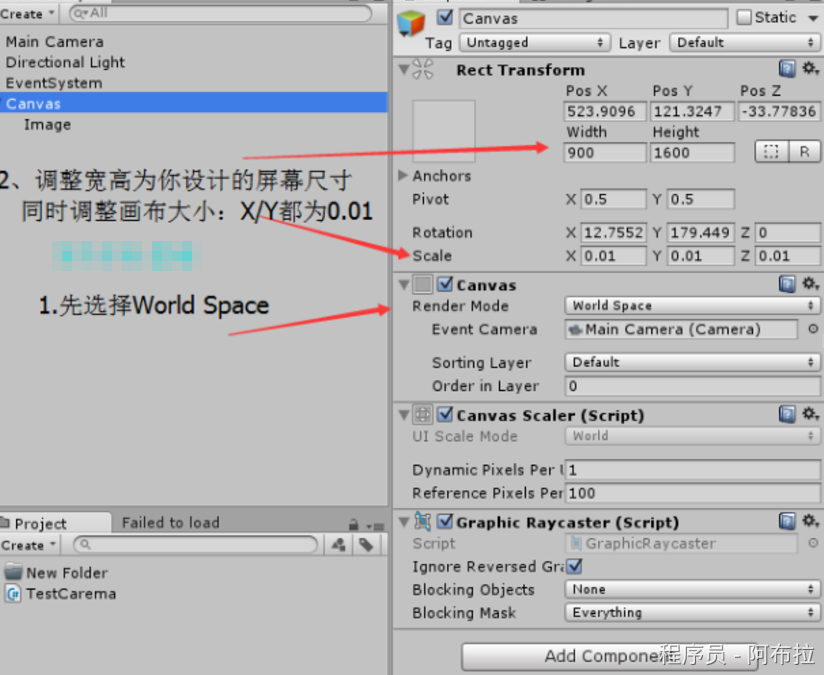Uncheck Ignore Reversed Graphics option

(575, 567)
